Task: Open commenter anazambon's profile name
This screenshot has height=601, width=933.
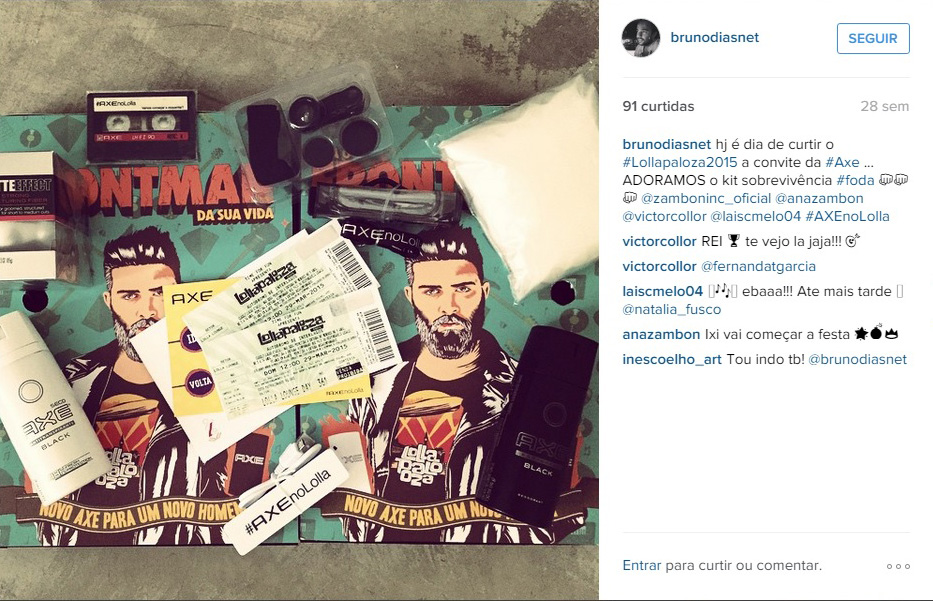Action: pyautogui.click(x=661, y=334)
